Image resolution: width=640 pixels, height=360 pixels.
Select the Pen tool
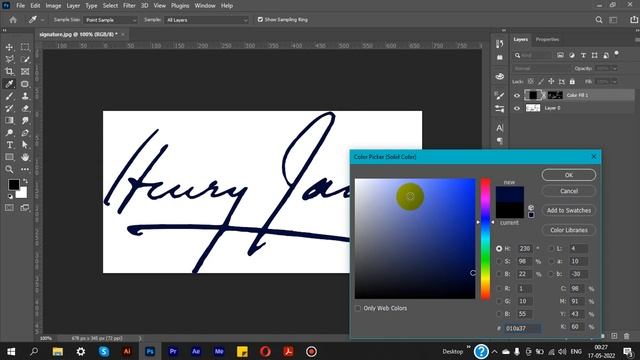coord(25,133)
